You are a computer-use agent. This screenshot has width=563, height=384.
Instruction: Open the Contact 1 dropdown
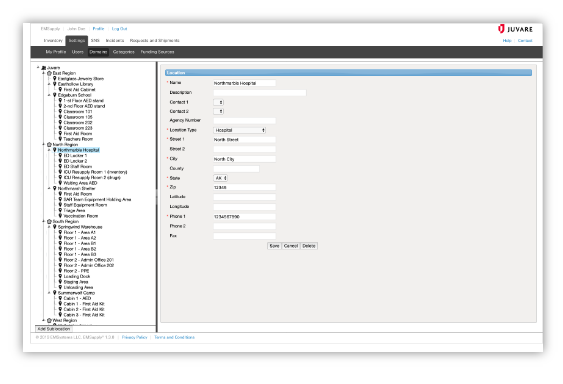pyautogui.click(x=219, y=102)
